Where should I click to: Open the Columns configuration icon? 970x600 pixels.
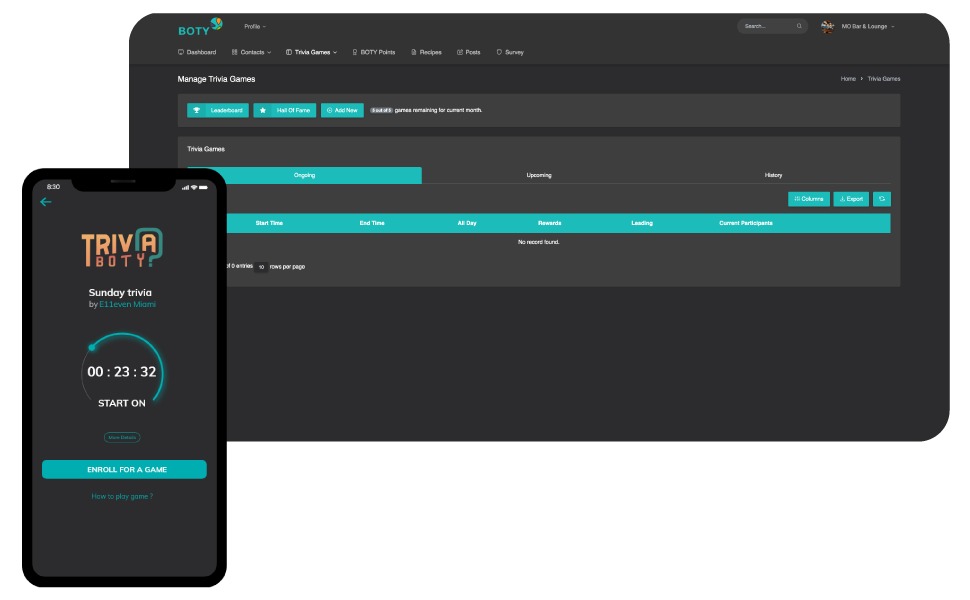click(x=798, y=199)
